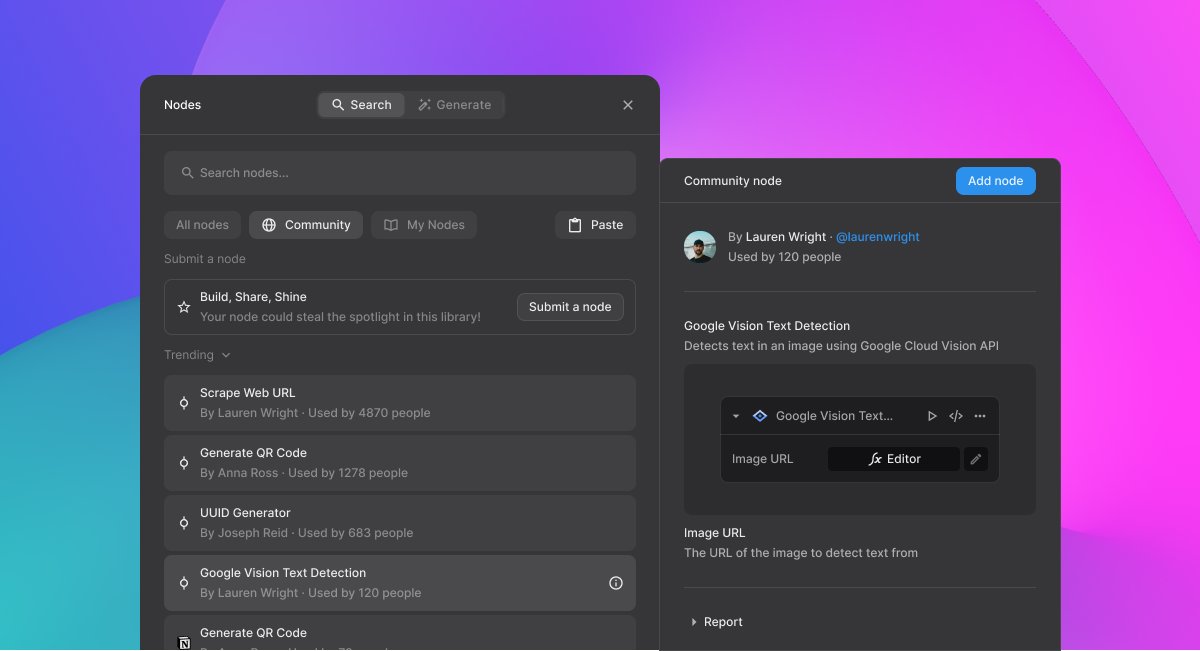The height and width of the screenshot is (651, 1200).
Task: Click the fx Editor button
Action: tap(894, 459)
